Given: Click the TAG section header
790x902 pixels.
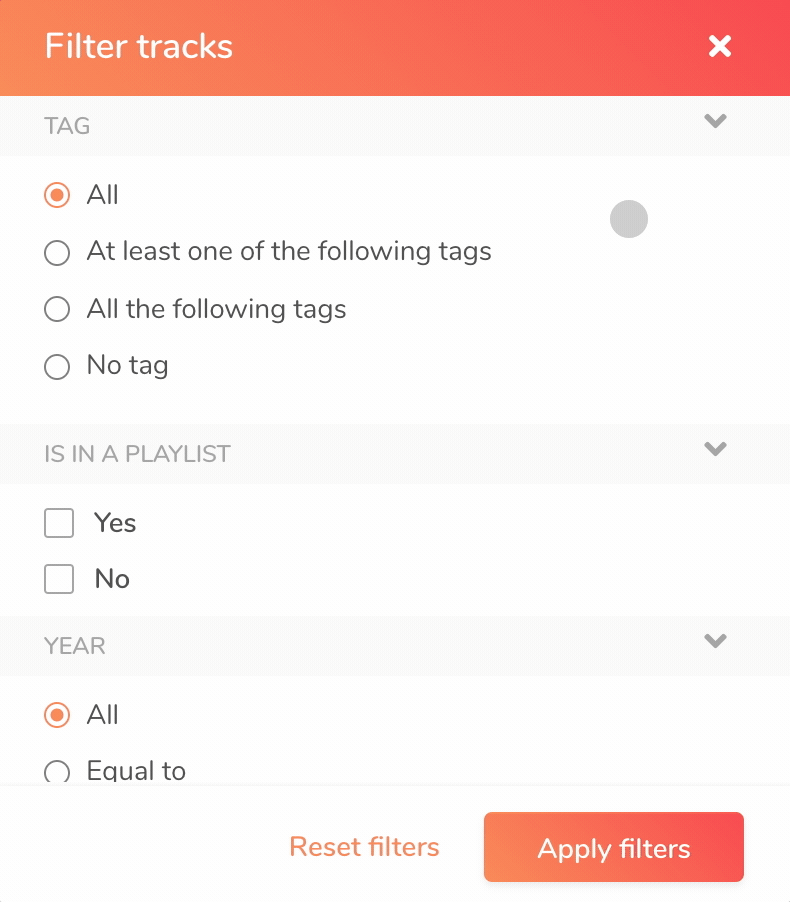Looking at the screenshot, I should point(395,126).
